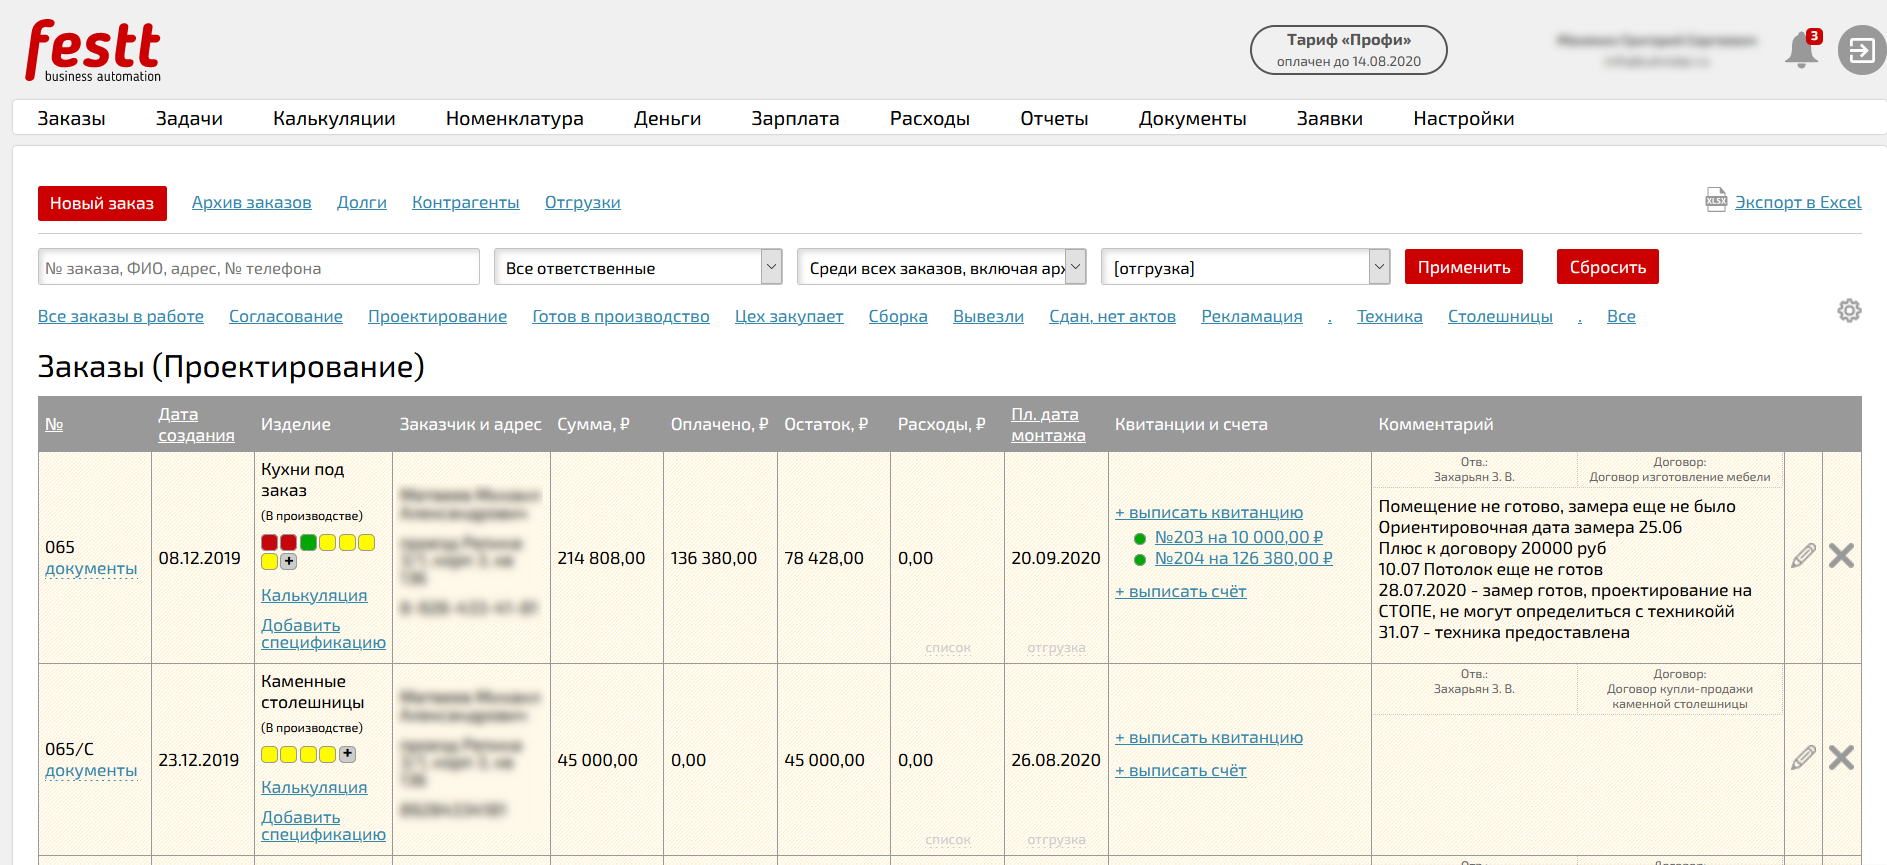Open the Номенклатура menu
The image size is (1887, 865).
point(514,118)
